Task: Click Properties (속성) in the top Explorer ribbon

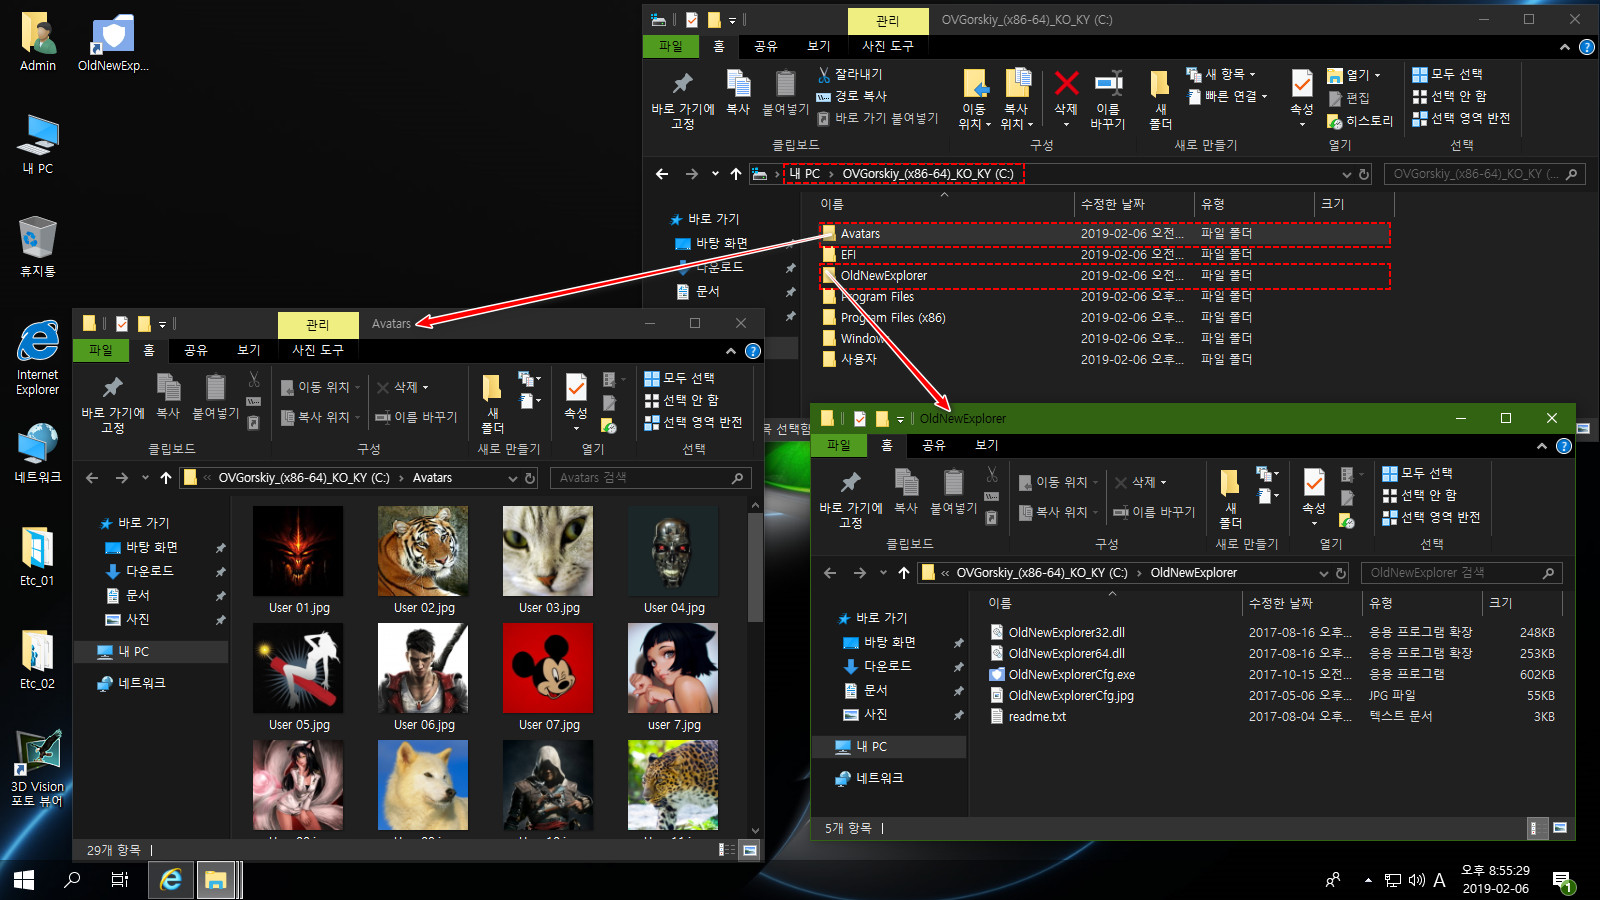Action: coord(1301,96)
